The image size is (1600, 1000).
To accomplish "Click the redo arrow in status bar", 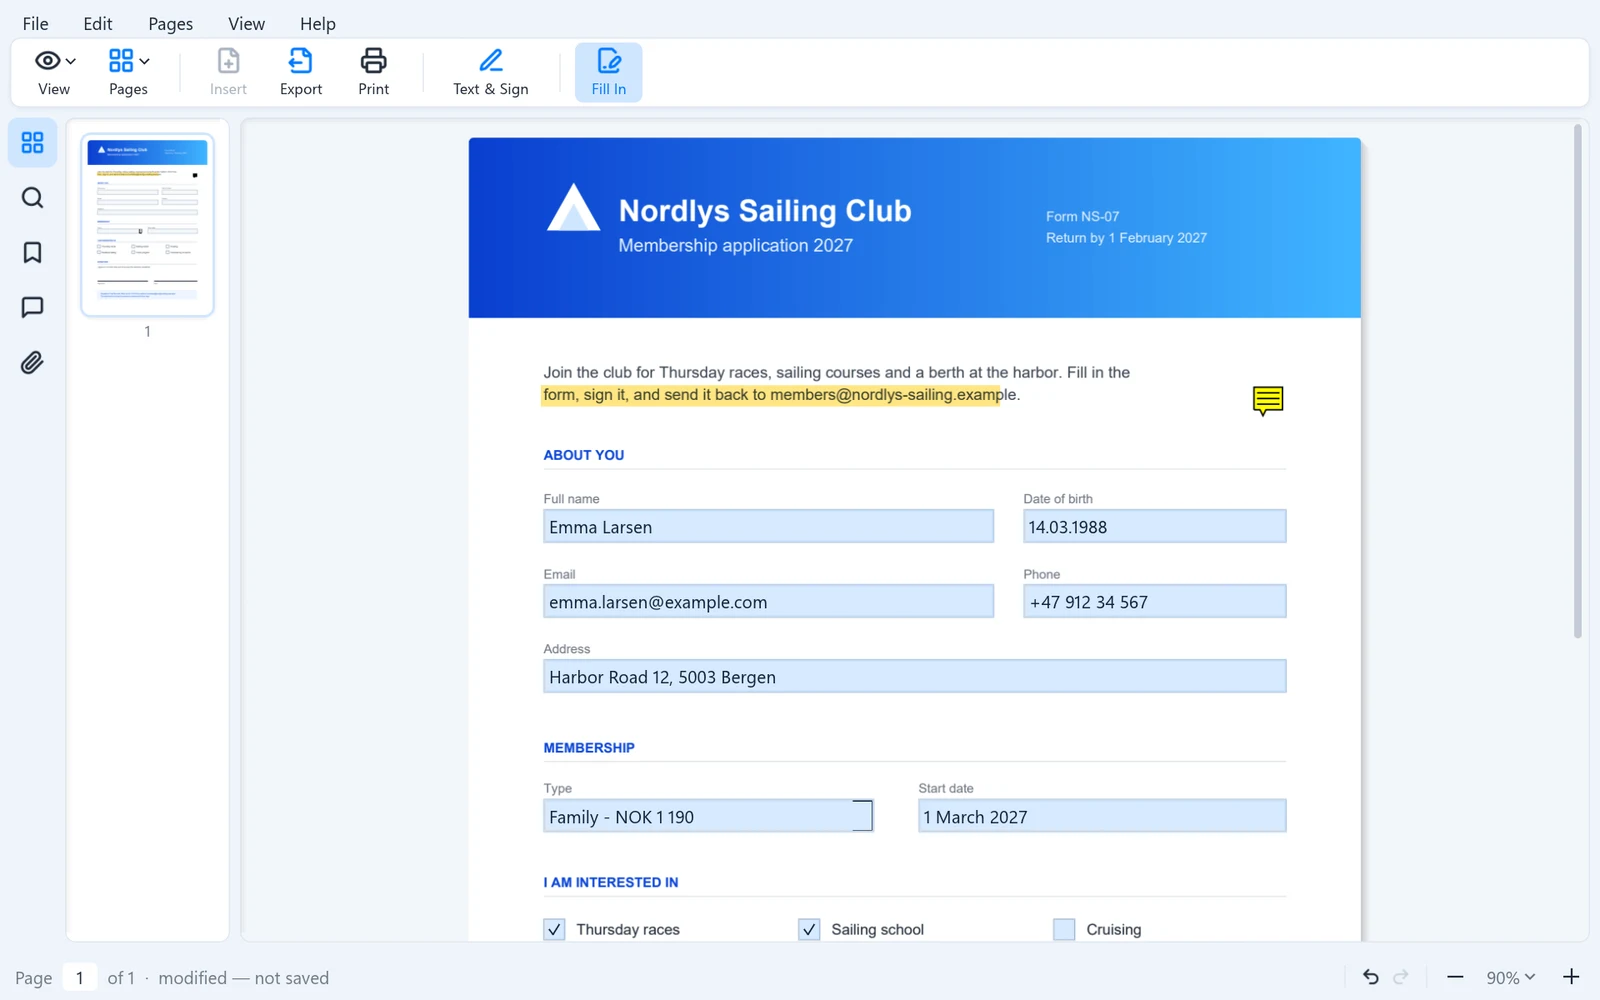I will point(1401,977).
